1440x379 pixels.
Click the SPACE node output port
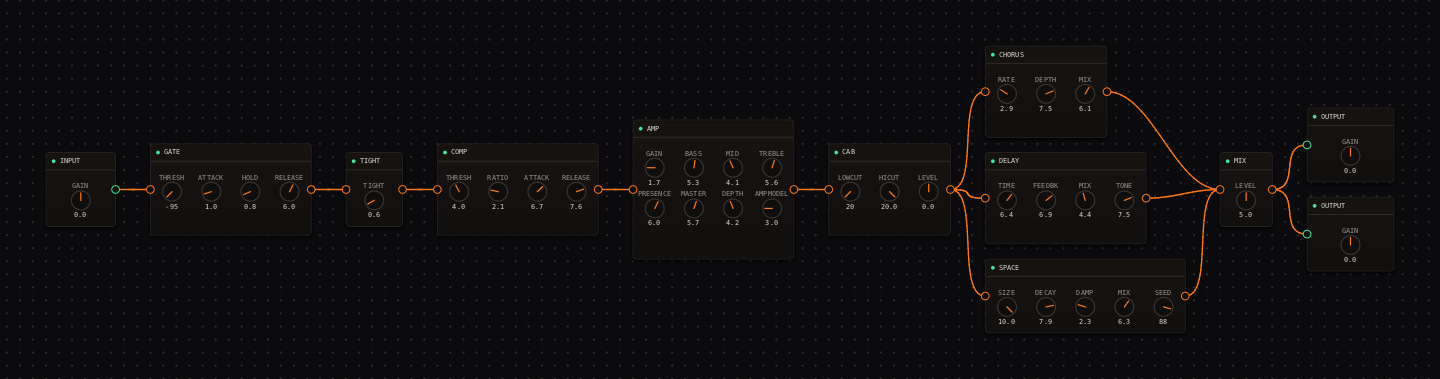coord(1185,296)
